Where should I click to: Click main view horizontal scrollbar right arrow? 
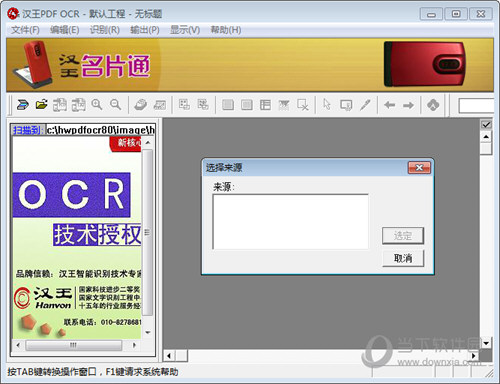point(473,356)
